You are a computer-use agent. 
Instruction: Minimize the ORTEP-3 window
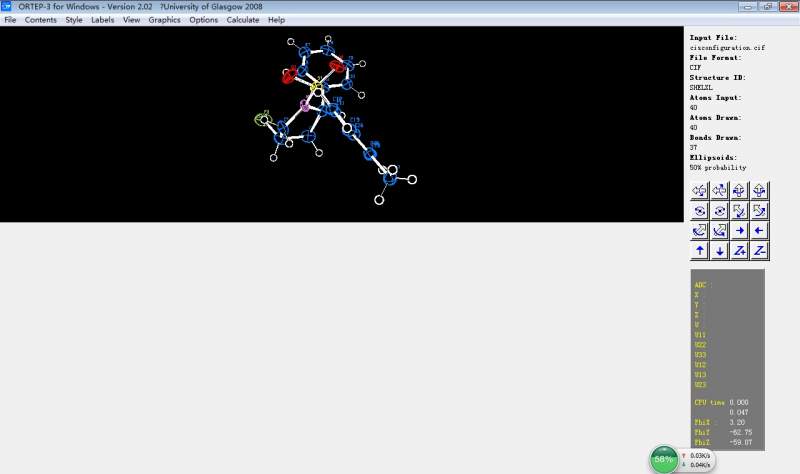[x=748, y=7]
